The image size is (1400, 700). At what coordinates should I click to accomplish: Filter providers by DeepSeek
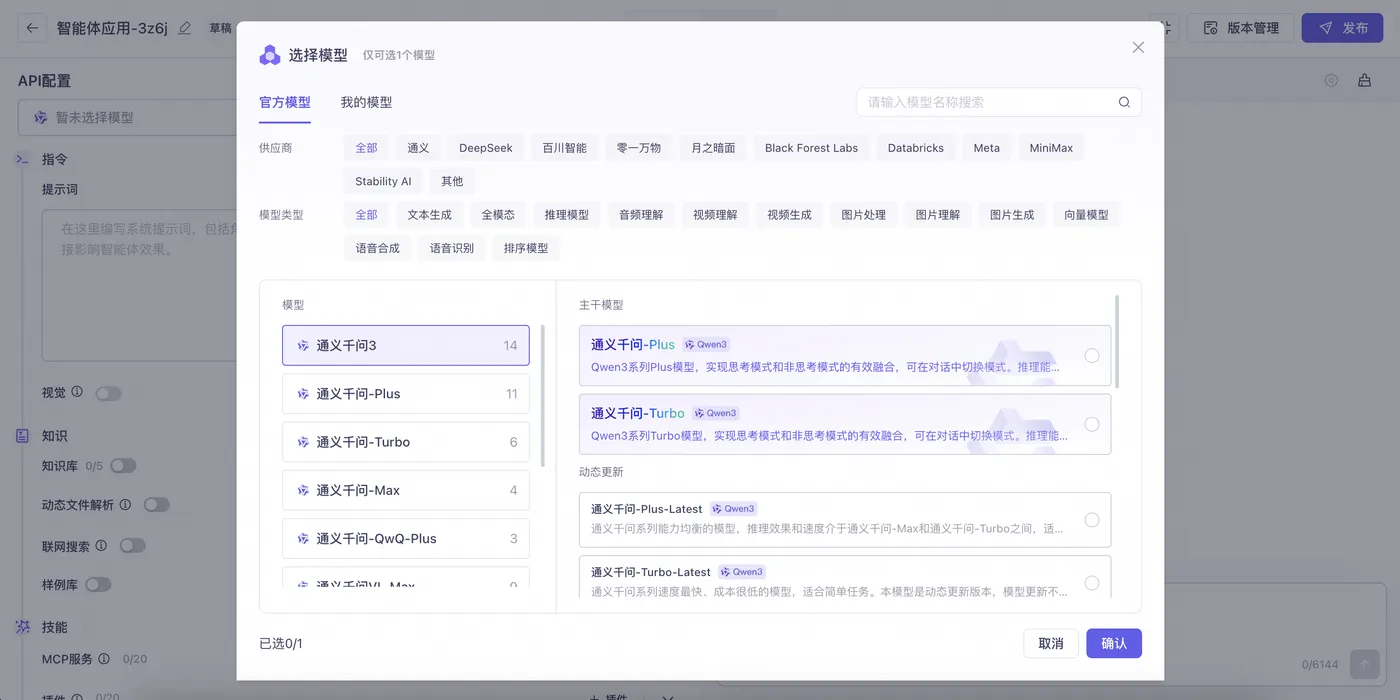tap(485, 148)
